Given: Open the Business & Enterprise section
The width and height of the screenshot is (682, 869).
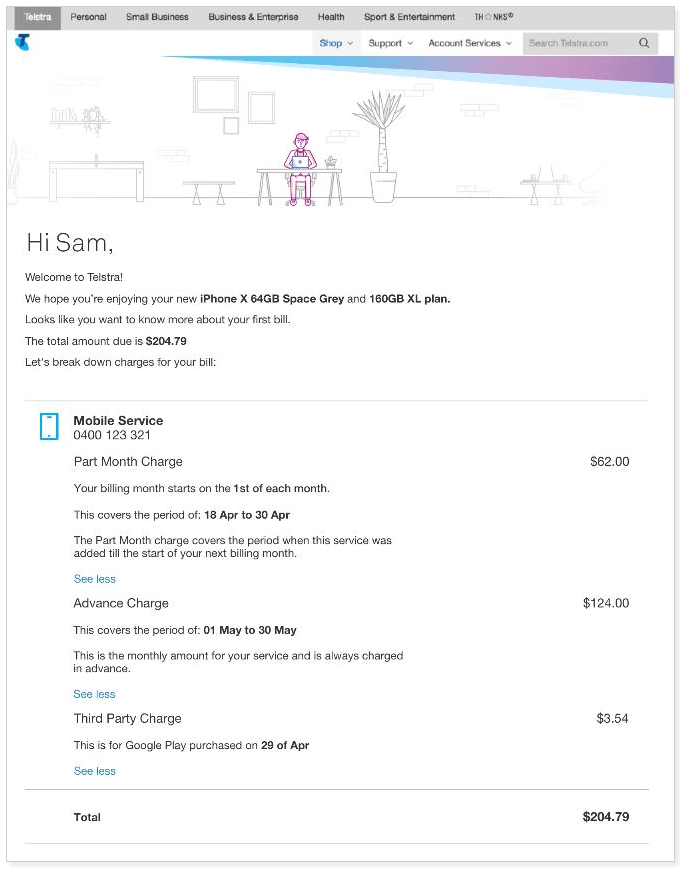Looking at the screenshot, I should click(x=251, y=17).
